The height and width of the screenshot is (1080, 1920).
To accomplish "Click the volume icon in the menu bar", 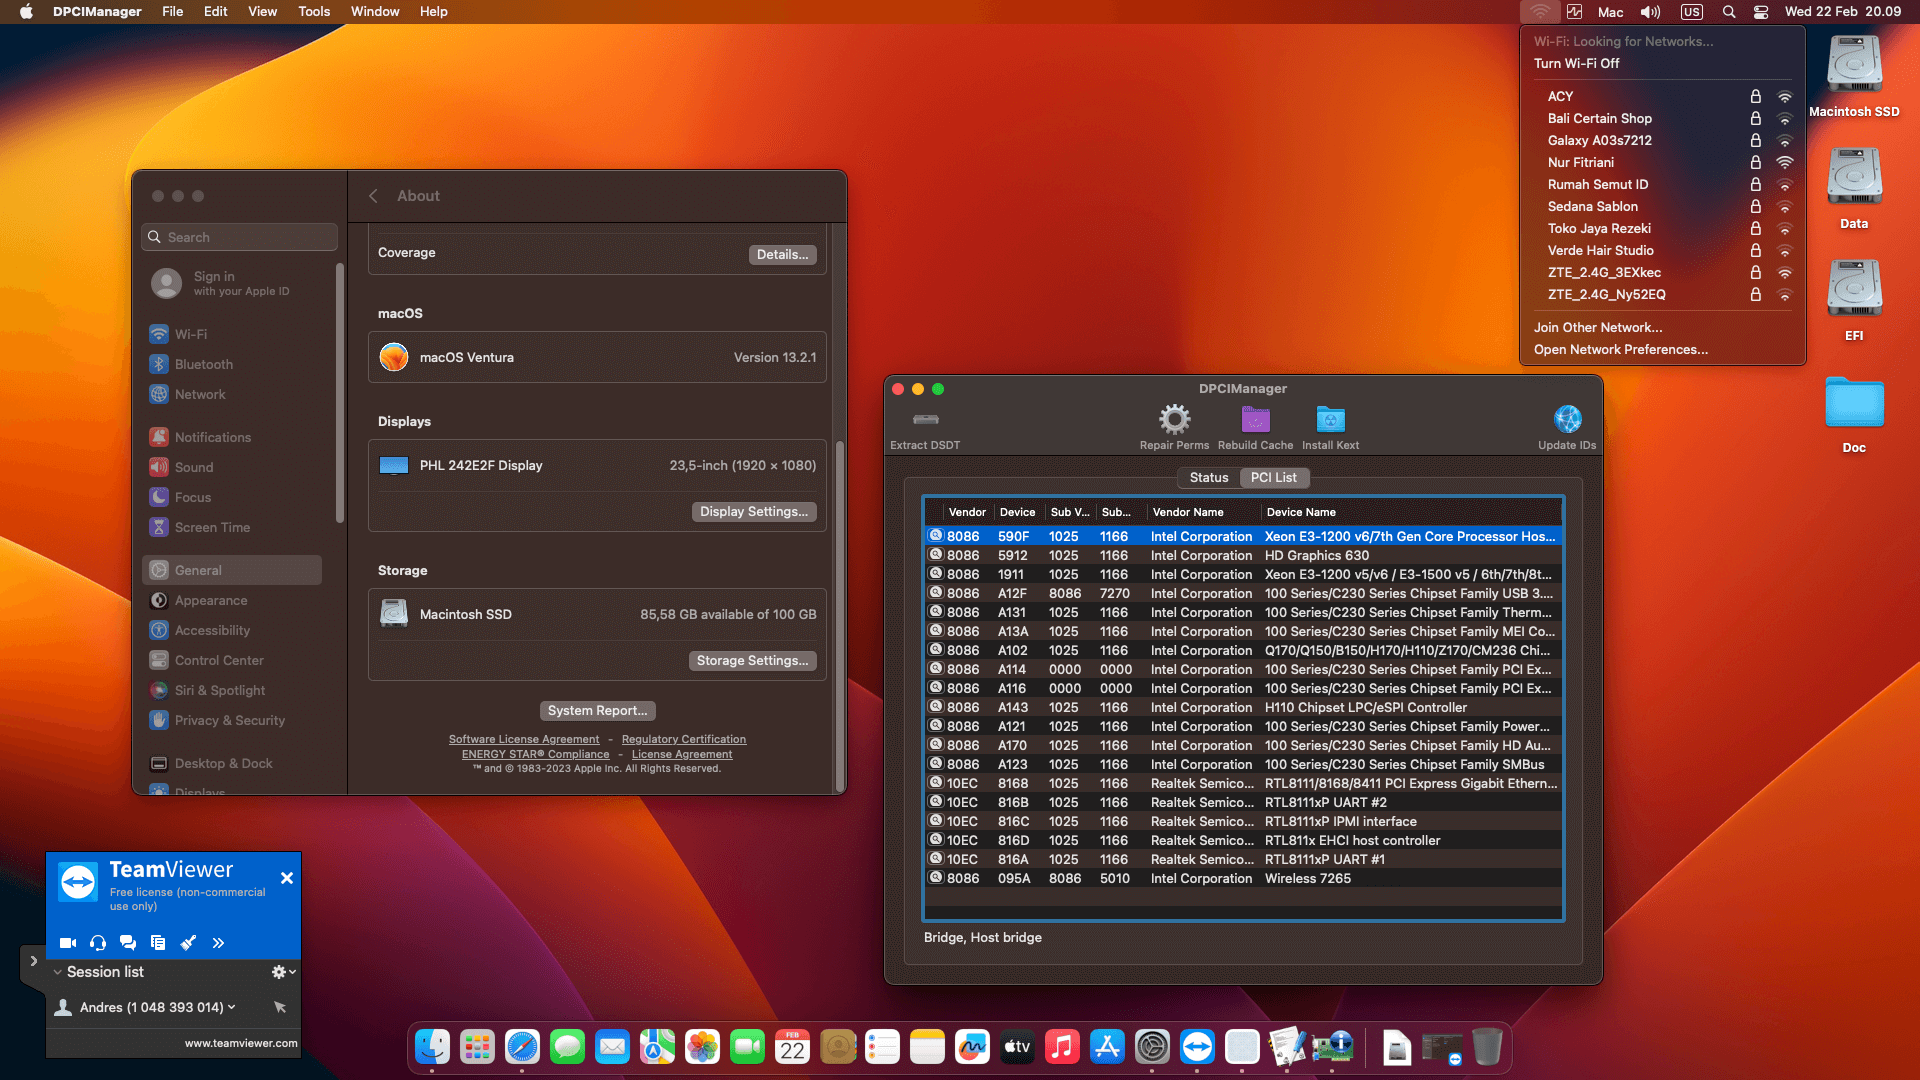I will (1650, 12).
